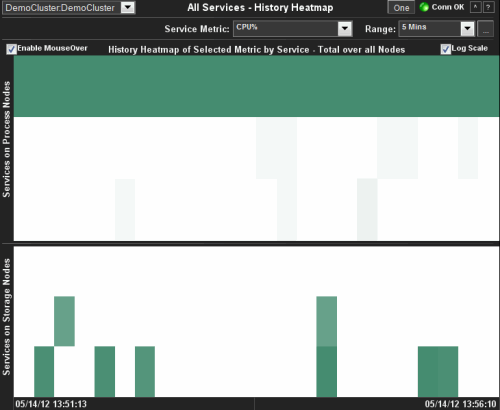The height and width of the screenshot is (410, 500).
Task: Toggle the Log Scale checkbox
Action: coord(446,49)
